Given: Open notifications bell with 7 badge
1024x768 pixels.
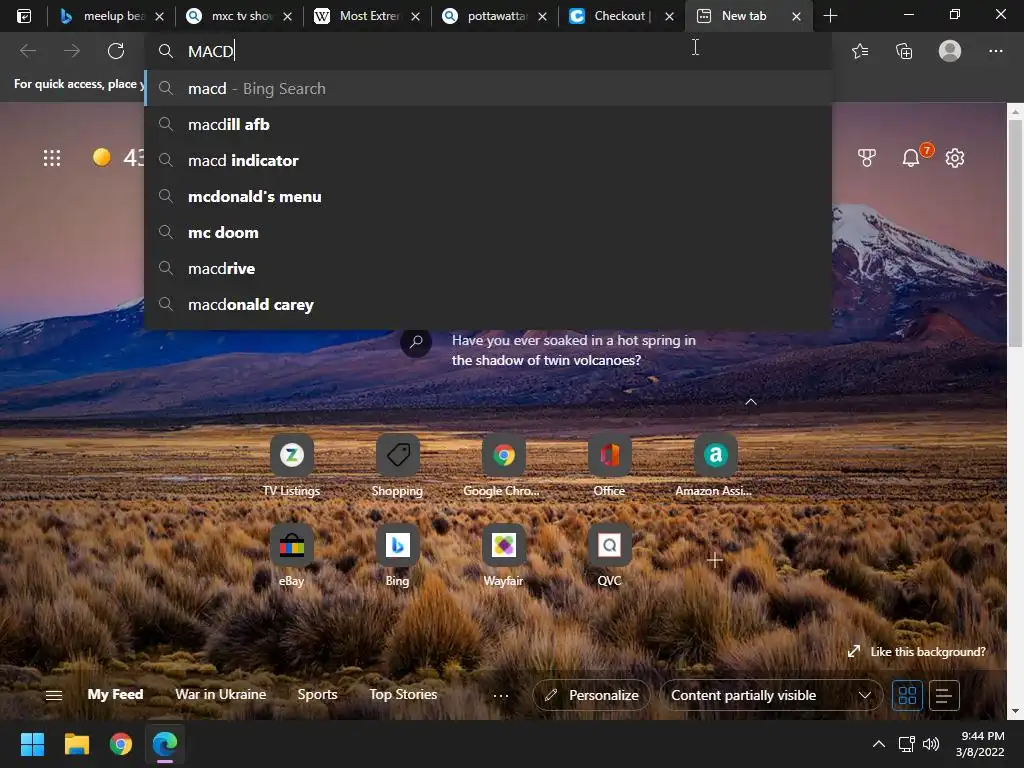Looking at the screenshot, I should coord(912,157).
